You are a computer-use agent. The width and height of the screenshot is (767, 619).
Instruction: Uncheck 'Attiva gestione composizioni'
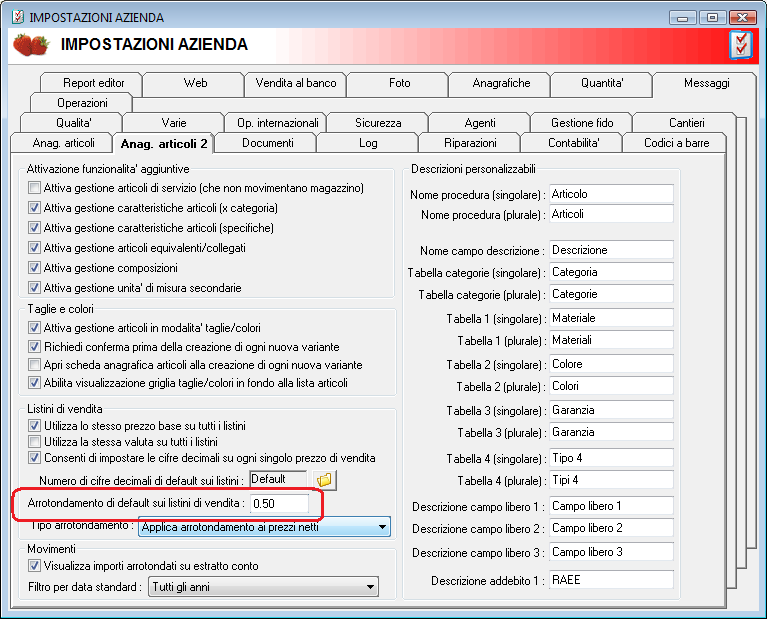(x=34, y=268)
